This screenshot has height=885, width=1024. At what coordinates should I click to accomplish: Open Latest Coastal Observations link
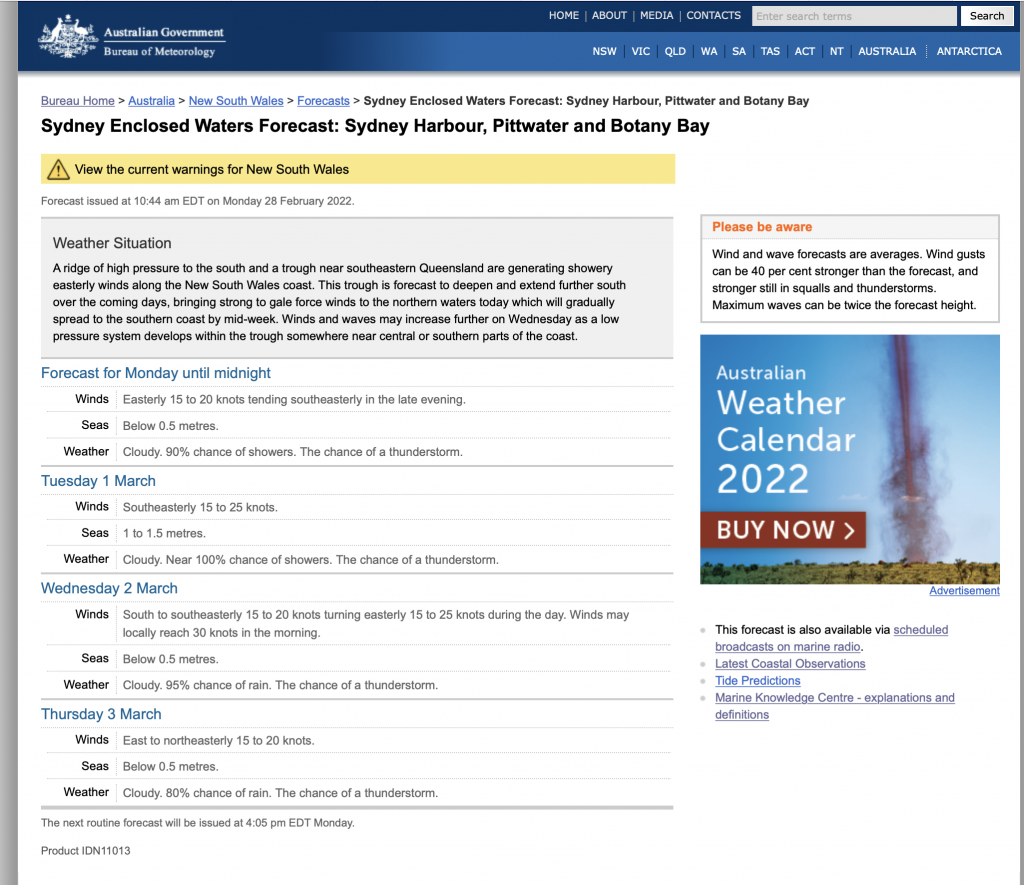[790, 664]
